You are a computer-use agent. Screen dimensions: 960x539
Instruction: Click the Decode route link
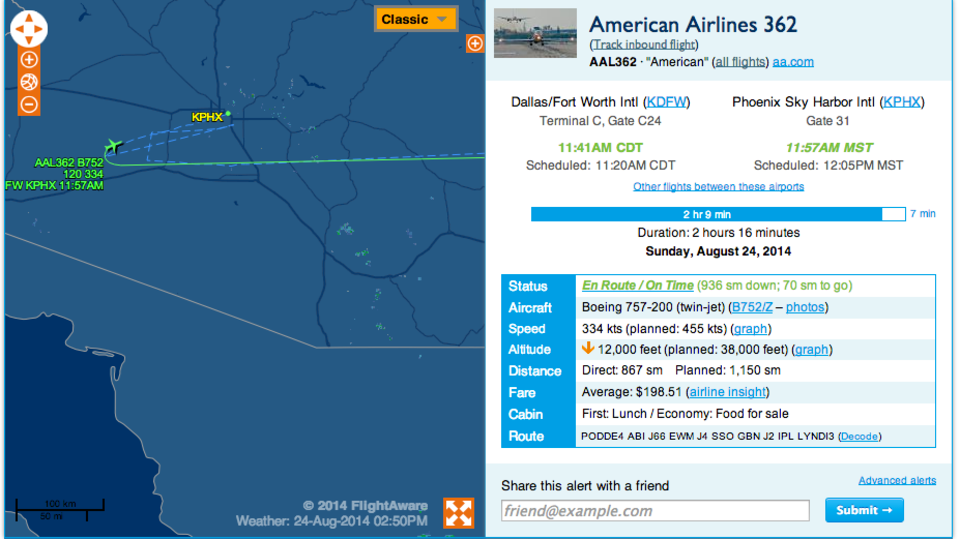click(859, 437)
